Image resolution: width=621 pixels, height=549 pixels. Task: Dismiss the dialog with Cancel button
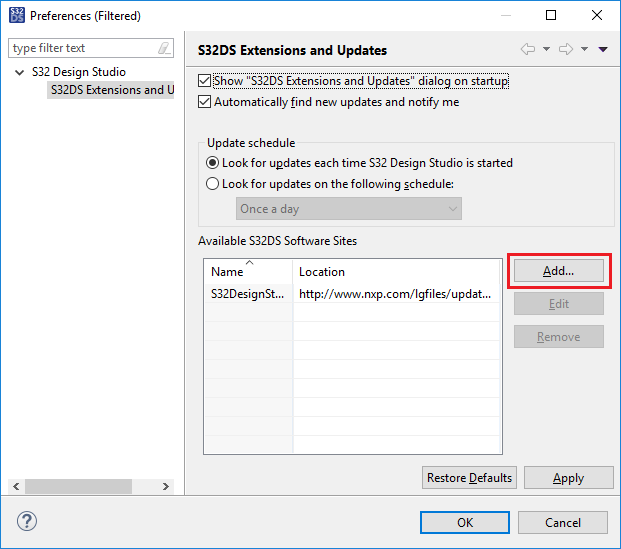(x=563, y=522)
